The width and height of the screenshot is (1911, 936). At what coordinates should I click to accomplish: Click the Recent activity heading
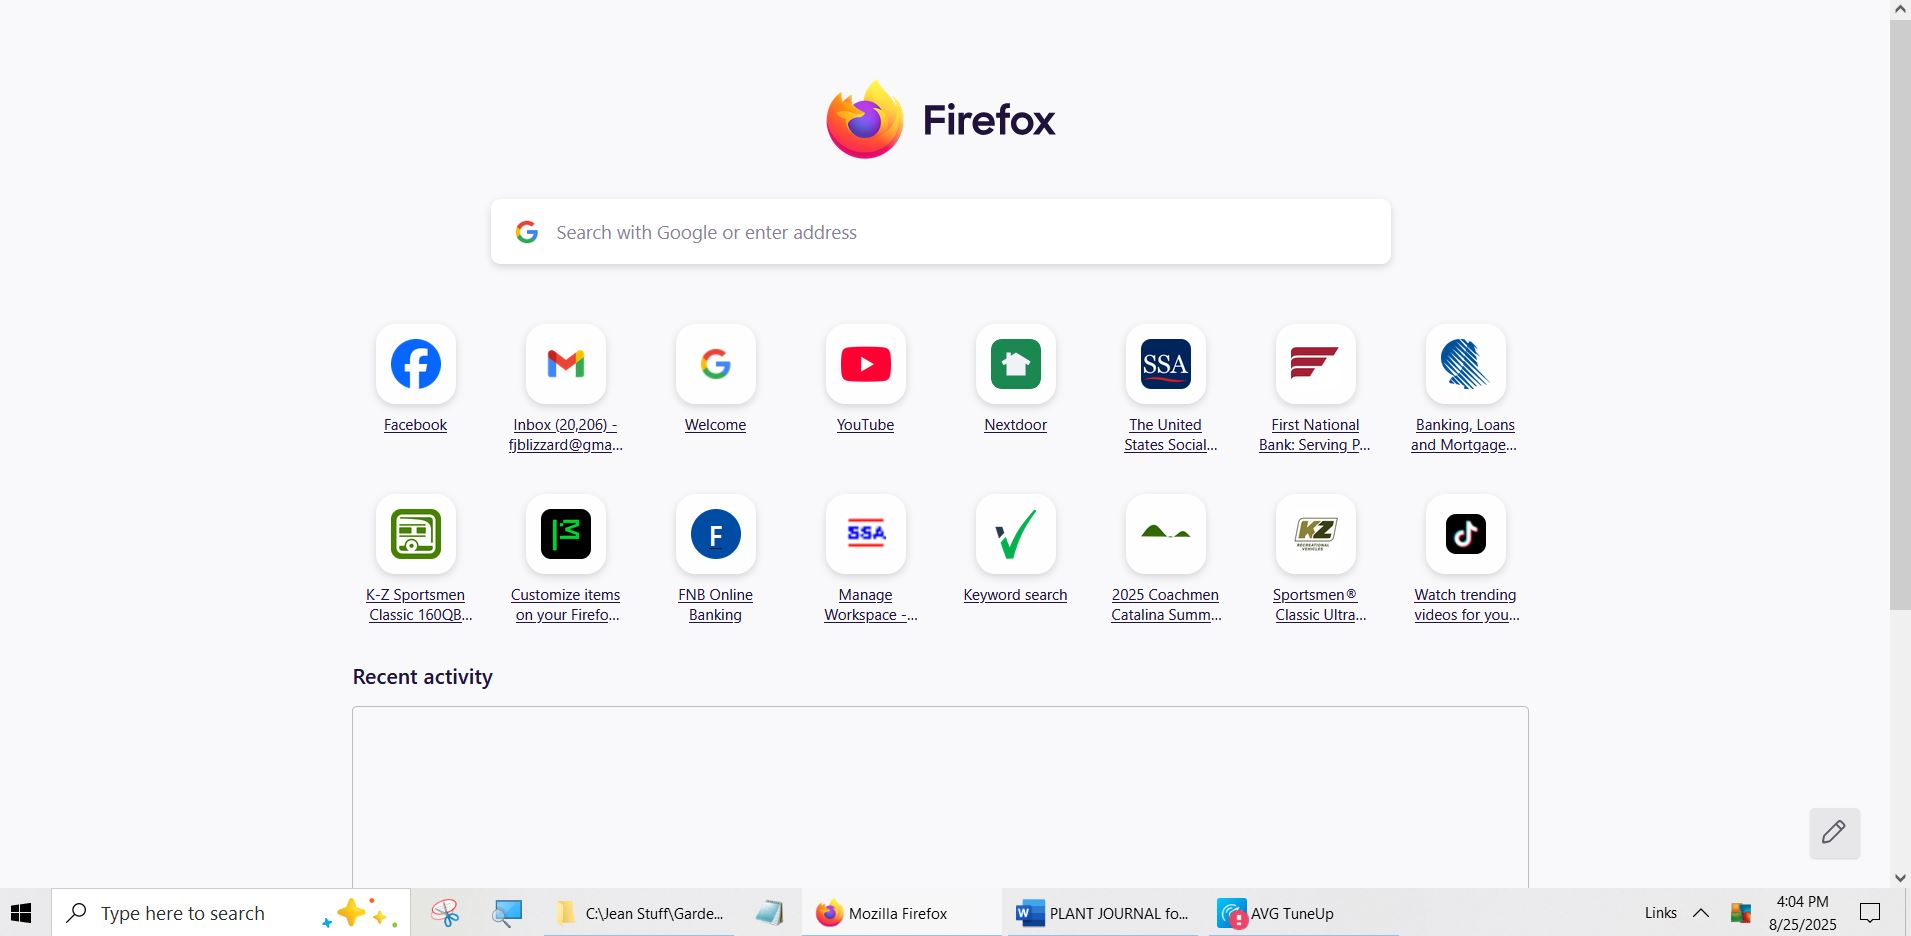[x=423, y=677]
